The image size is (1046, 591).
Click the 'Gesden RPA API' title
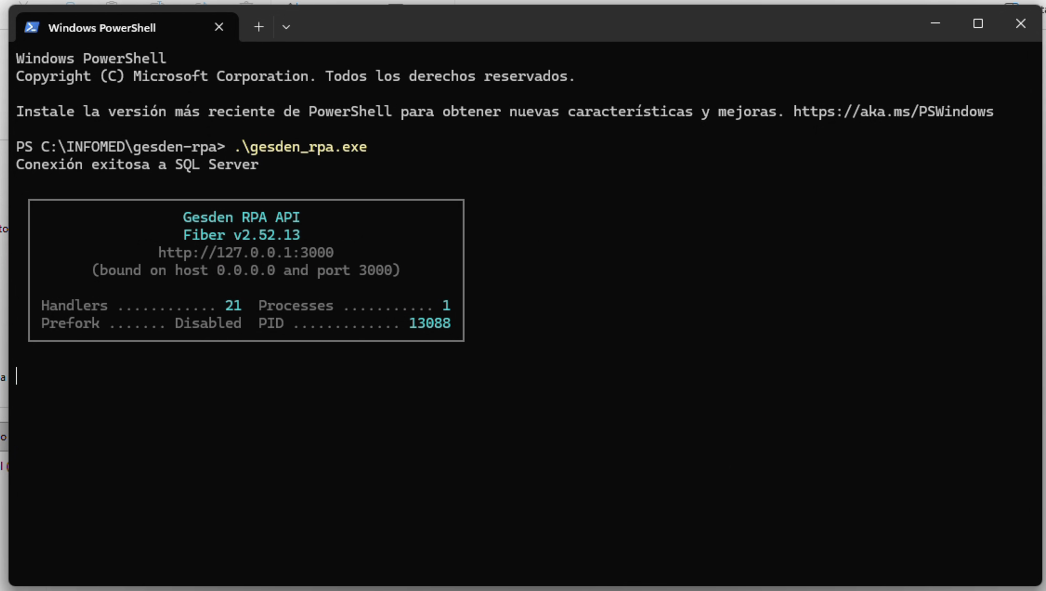tap(241, 217)
